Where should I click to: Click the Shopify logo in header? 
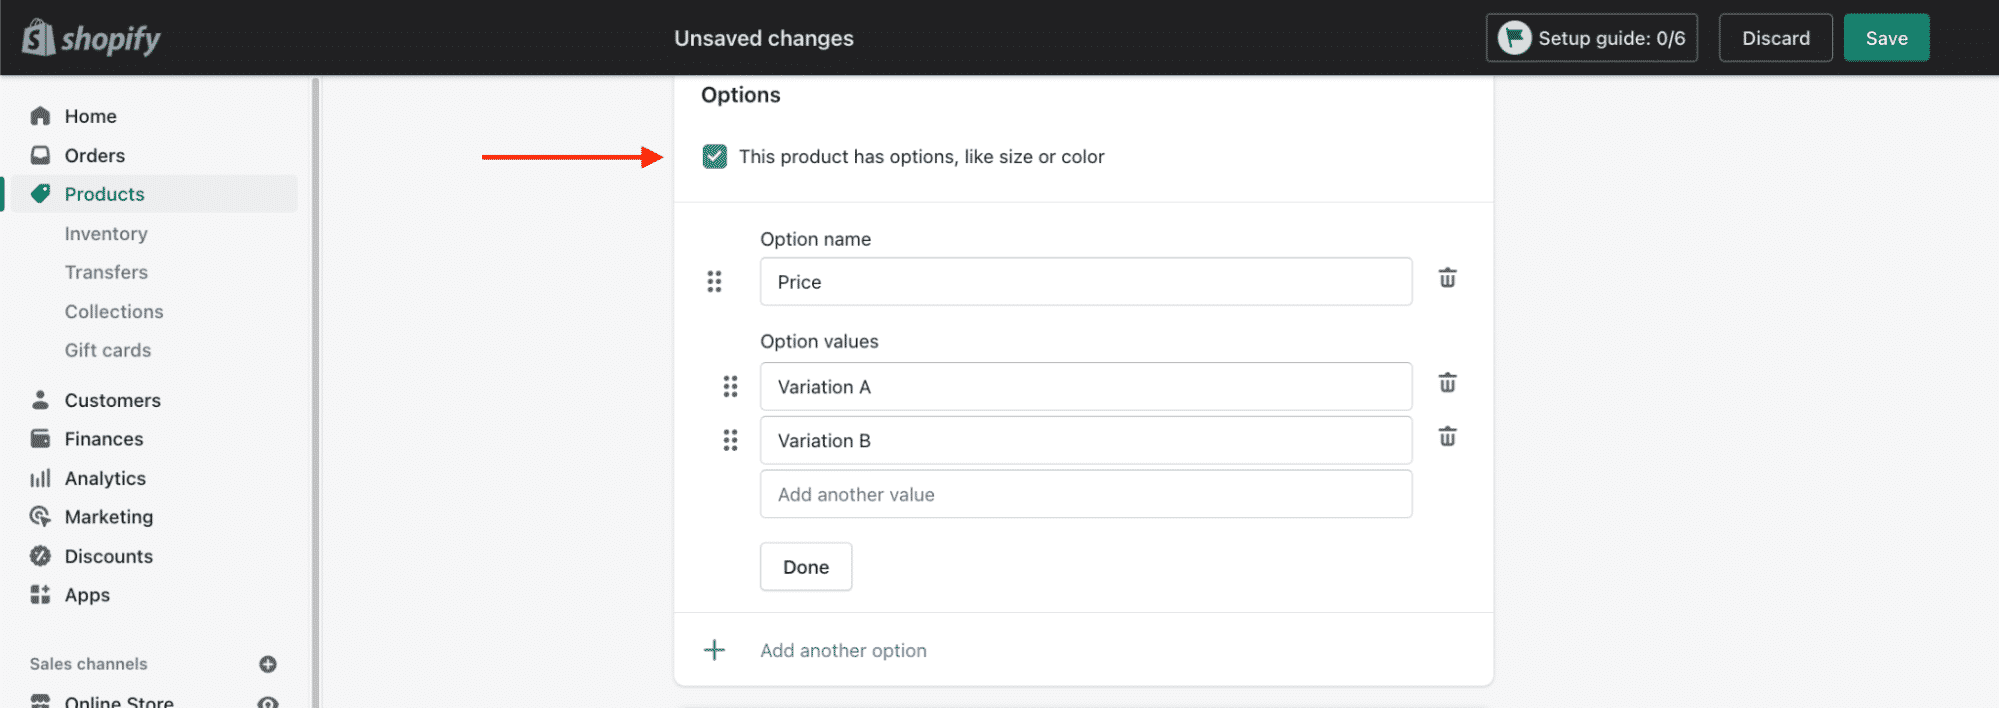click(91, 38)
